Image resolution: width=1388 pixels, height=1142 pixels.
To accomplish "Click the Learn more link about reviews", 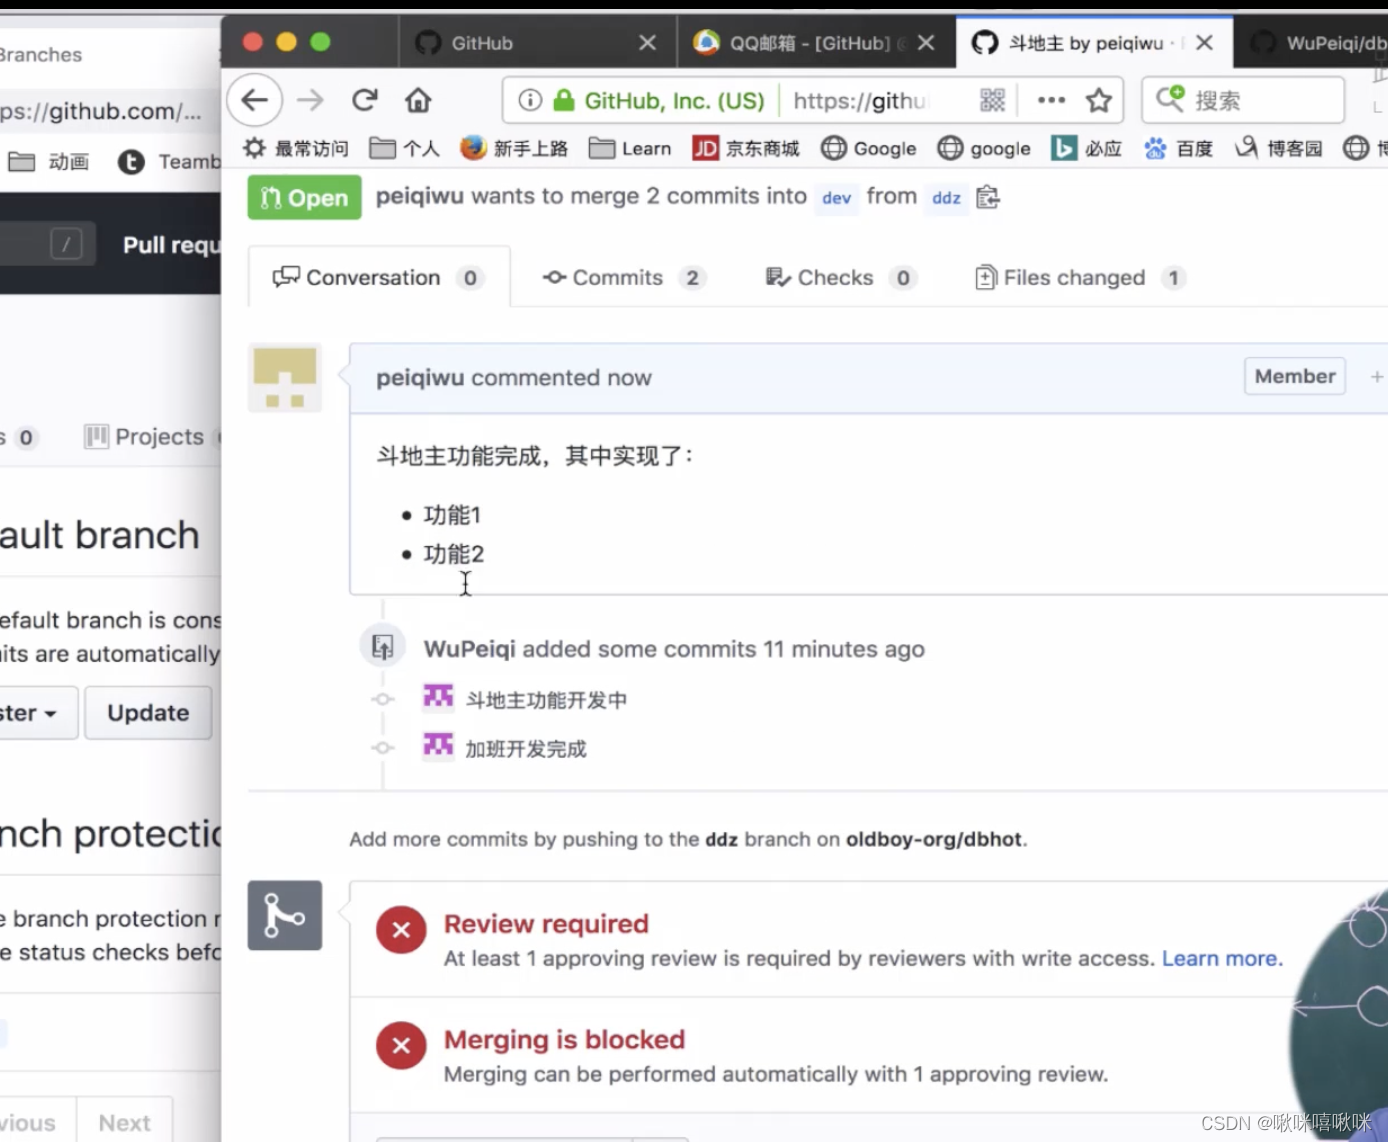I will (x=1222, y=958).
